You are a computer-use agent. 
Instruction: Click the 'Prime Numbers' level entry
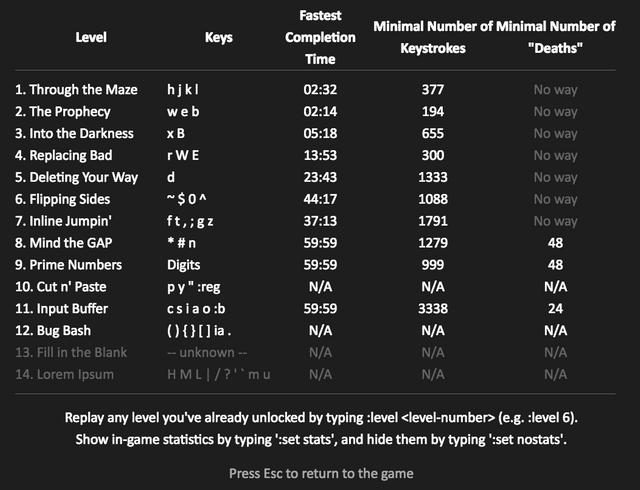68,265
